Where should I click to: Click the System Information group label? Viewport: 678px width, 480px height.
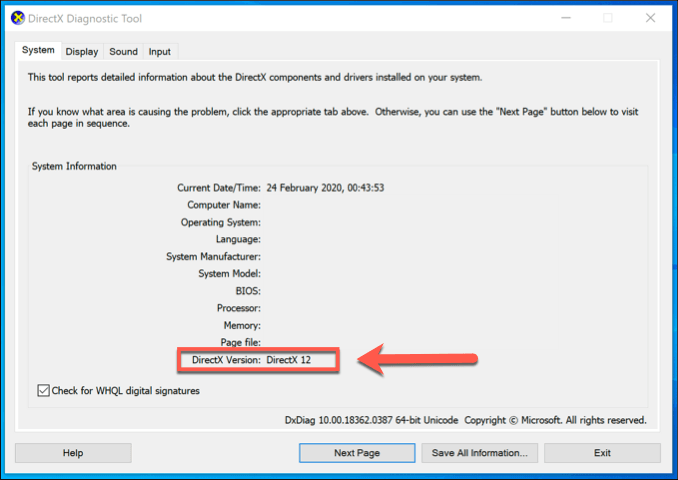74,166
